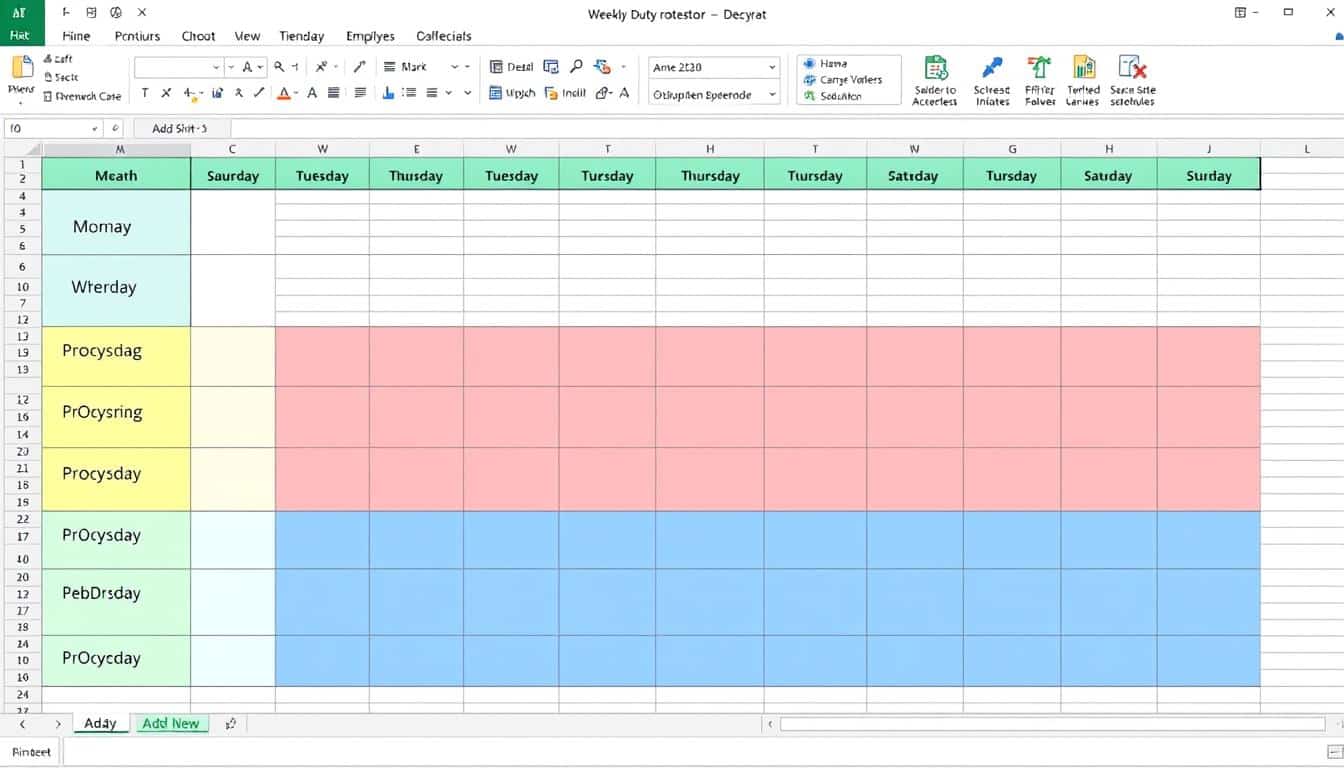Click the magnifier search icon beside Detal
This screenshot has height=768, width=1344.
pos(577,67)
